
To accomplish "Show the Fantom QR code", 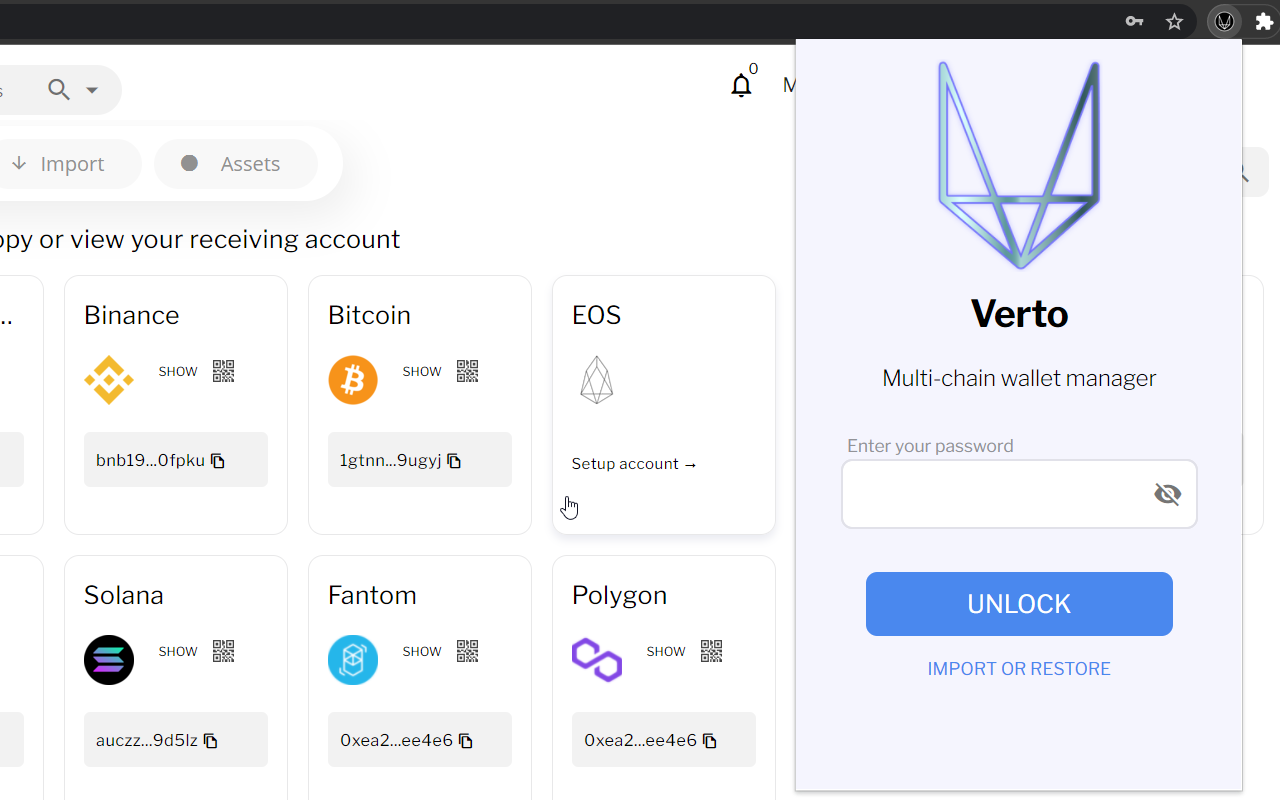I will (467, 651).
